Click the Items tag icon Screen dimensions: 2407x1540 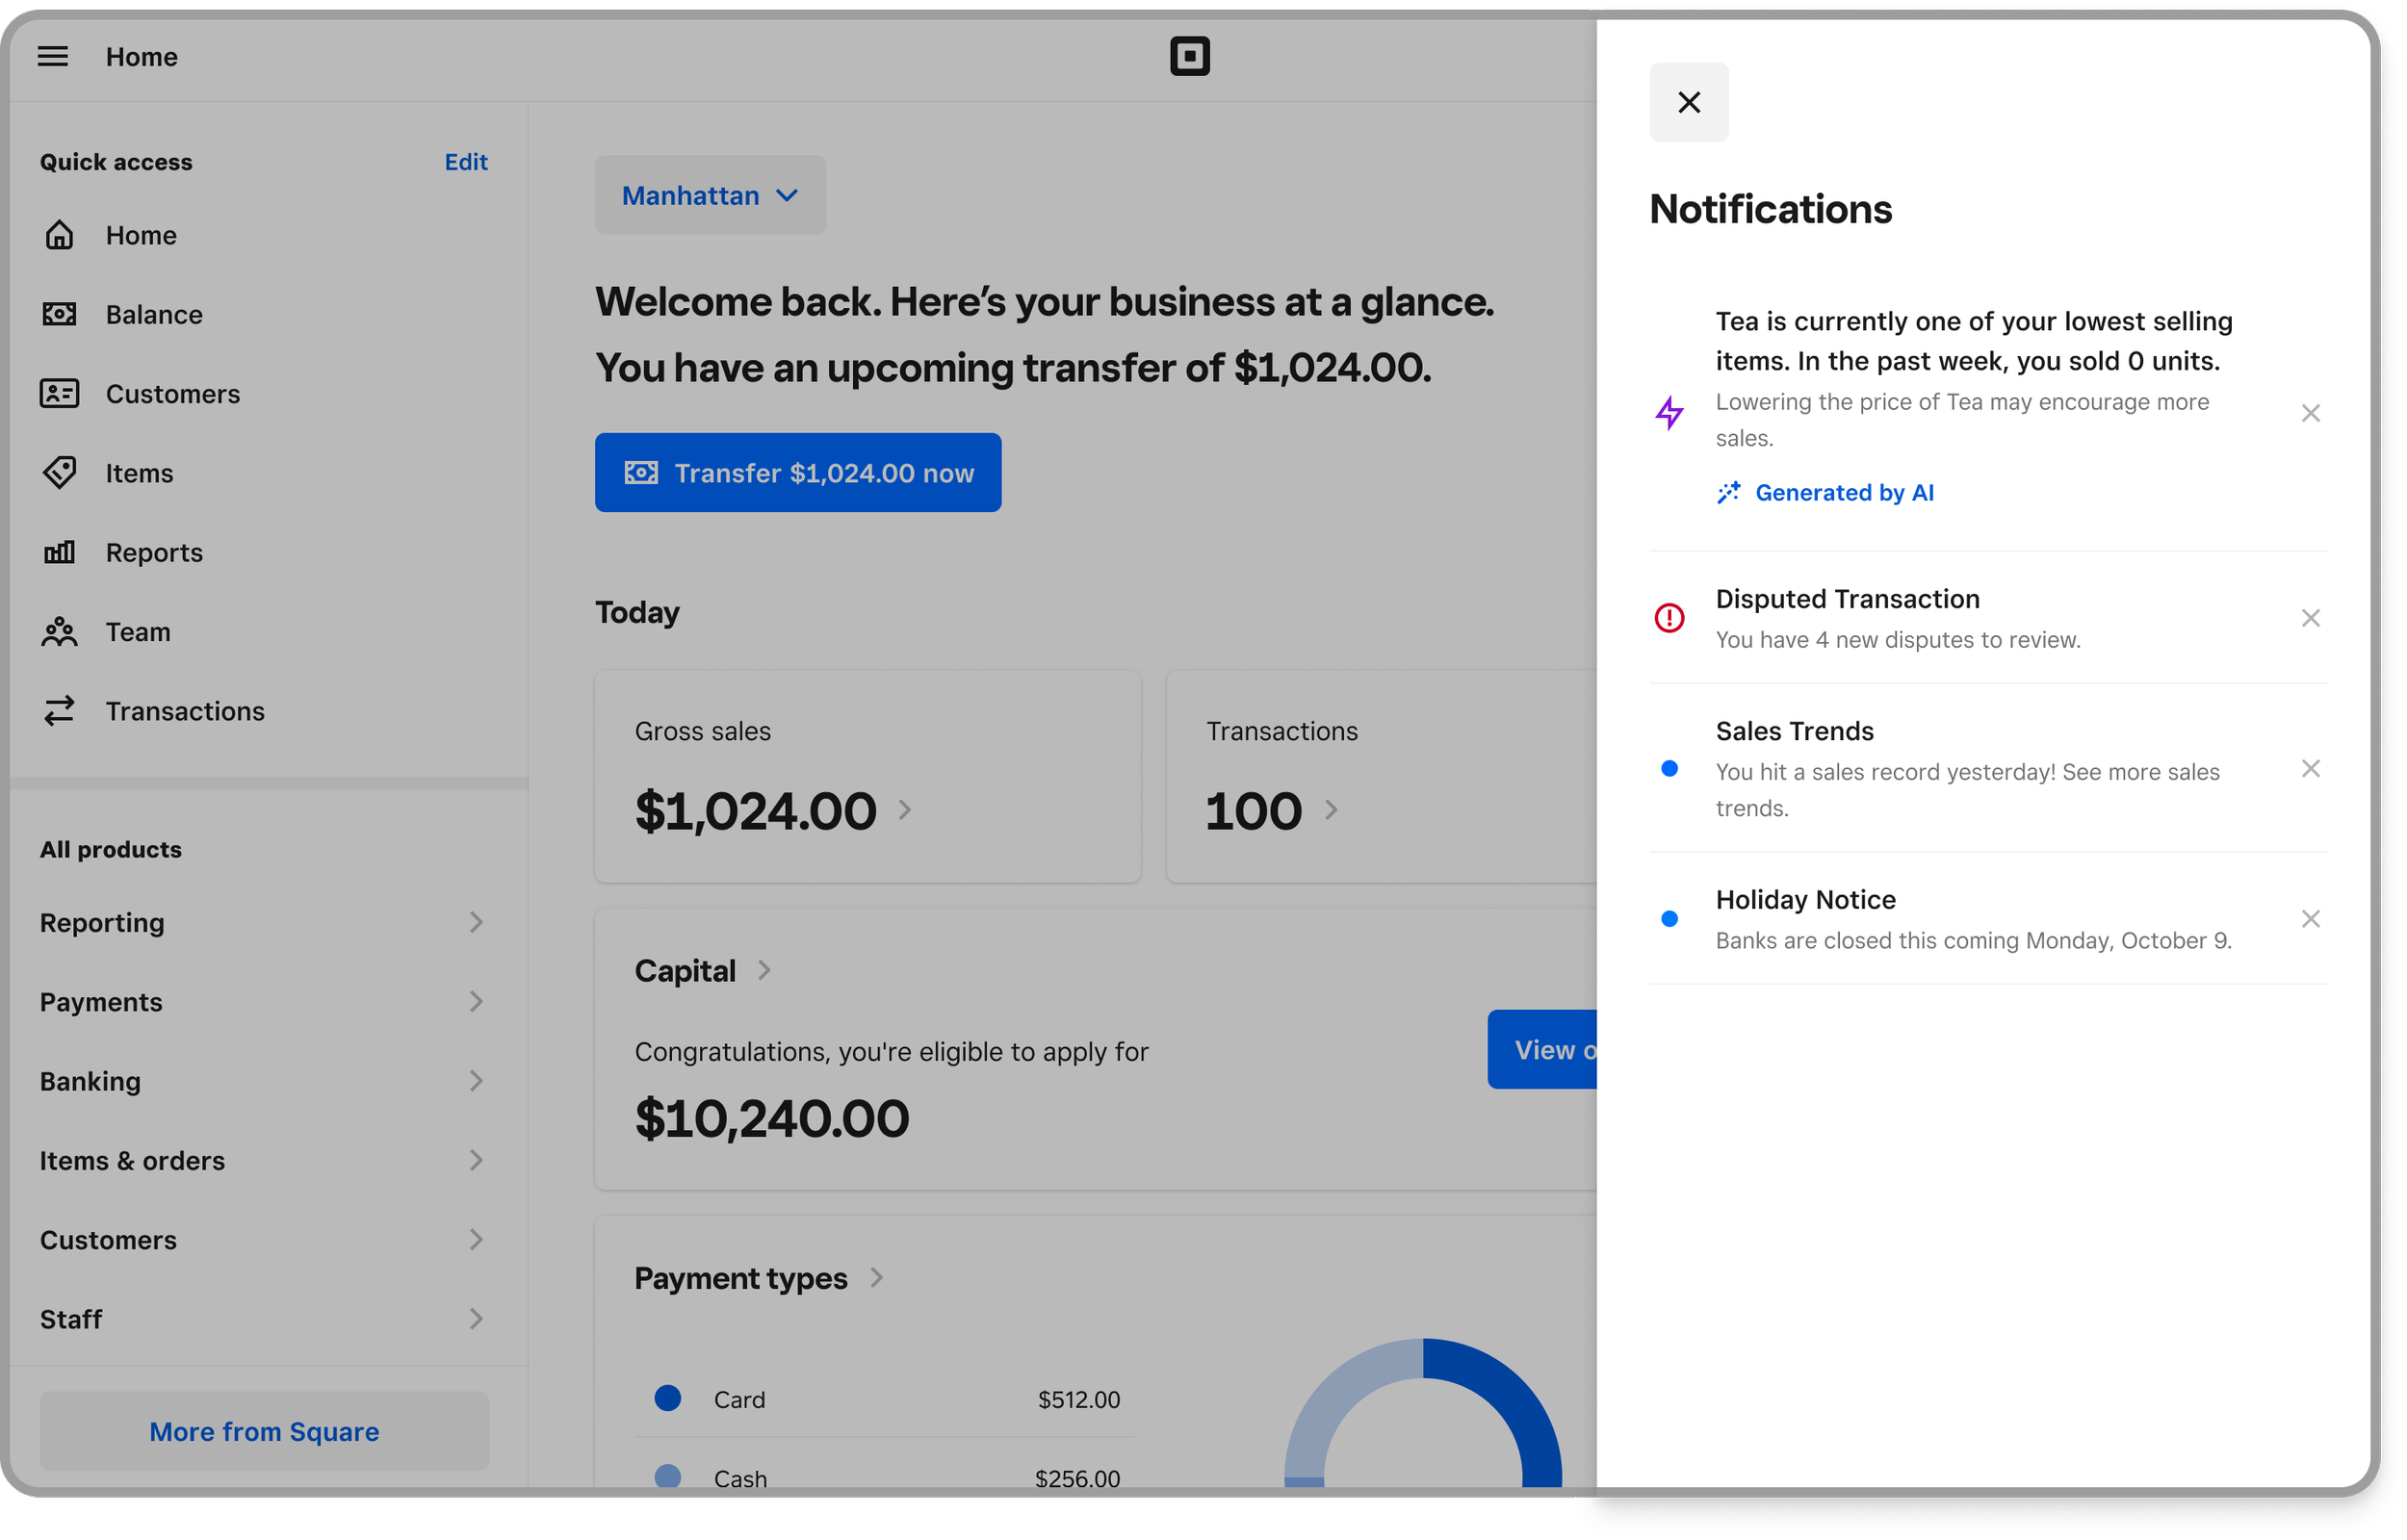tap(60, 473)
